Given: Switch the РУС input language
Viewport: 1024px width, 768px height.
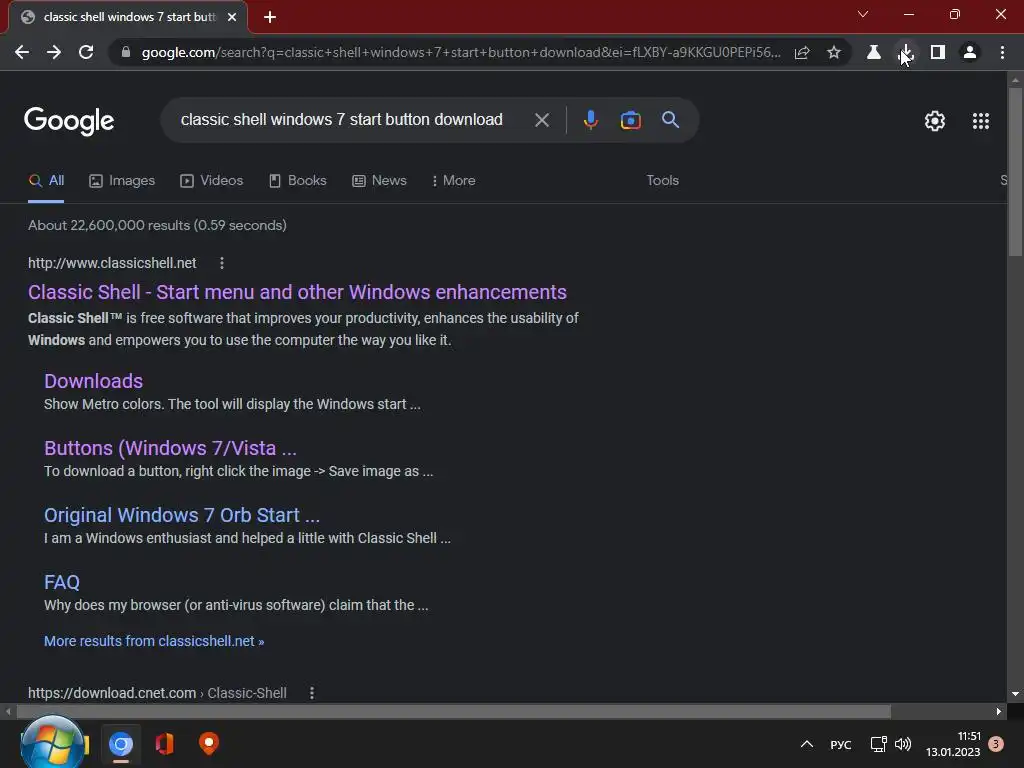Looking at the screenshot, I should [x=840, y=745].
